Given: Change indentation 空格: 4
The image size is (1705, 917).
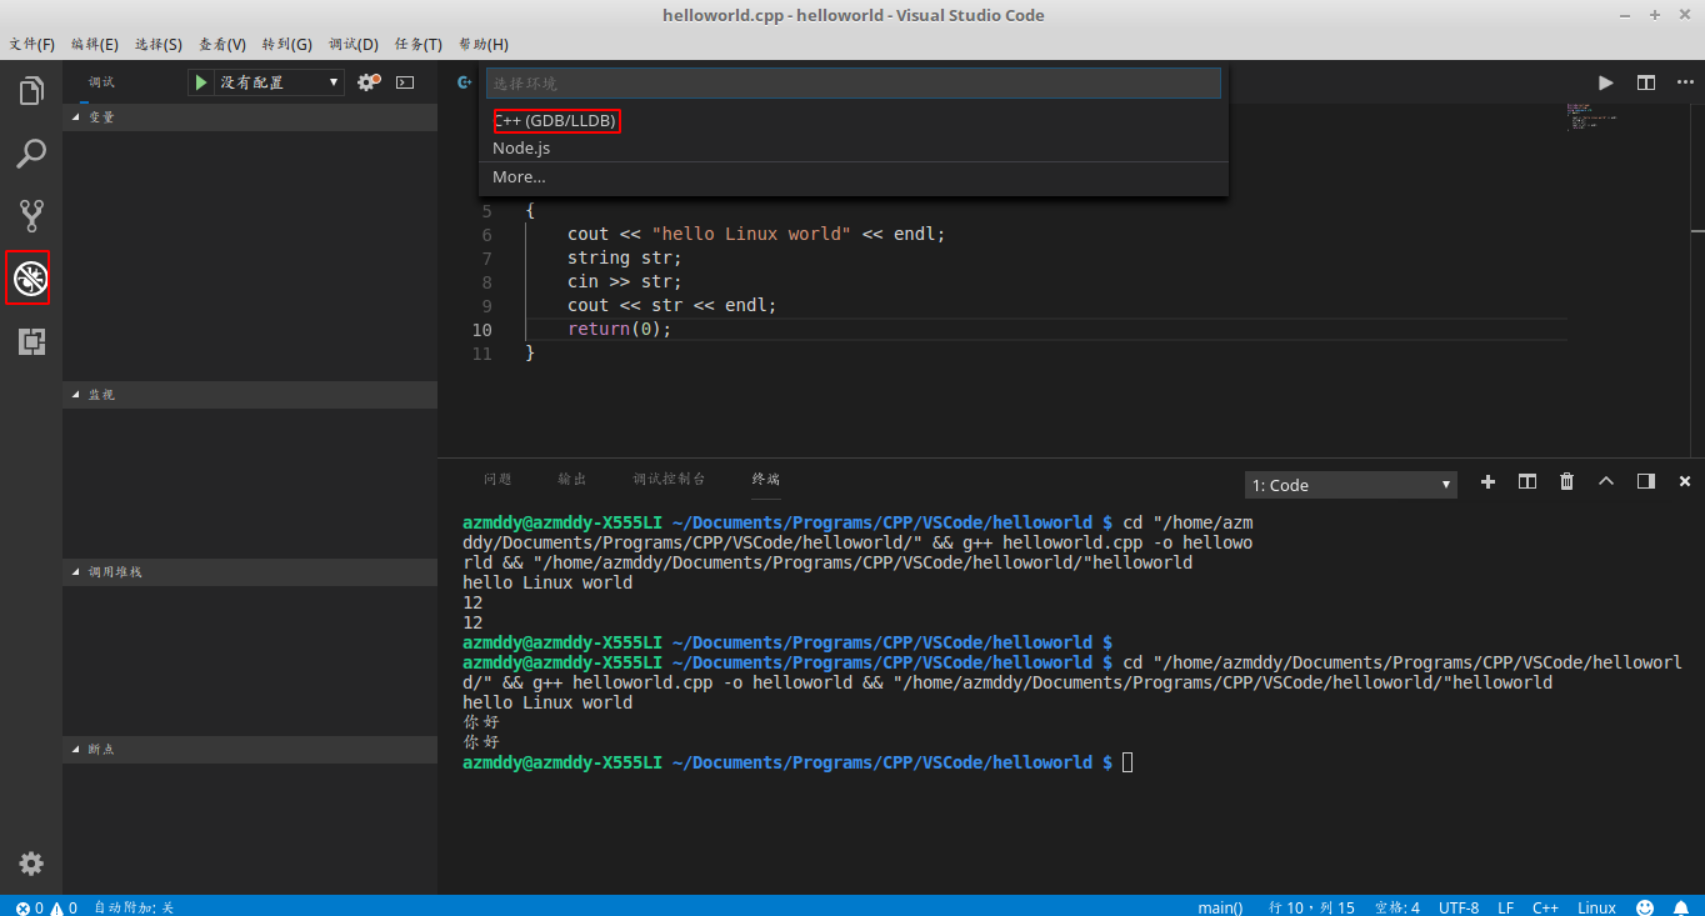Looking at the screenshot, I should click(x=1397, y=907).
